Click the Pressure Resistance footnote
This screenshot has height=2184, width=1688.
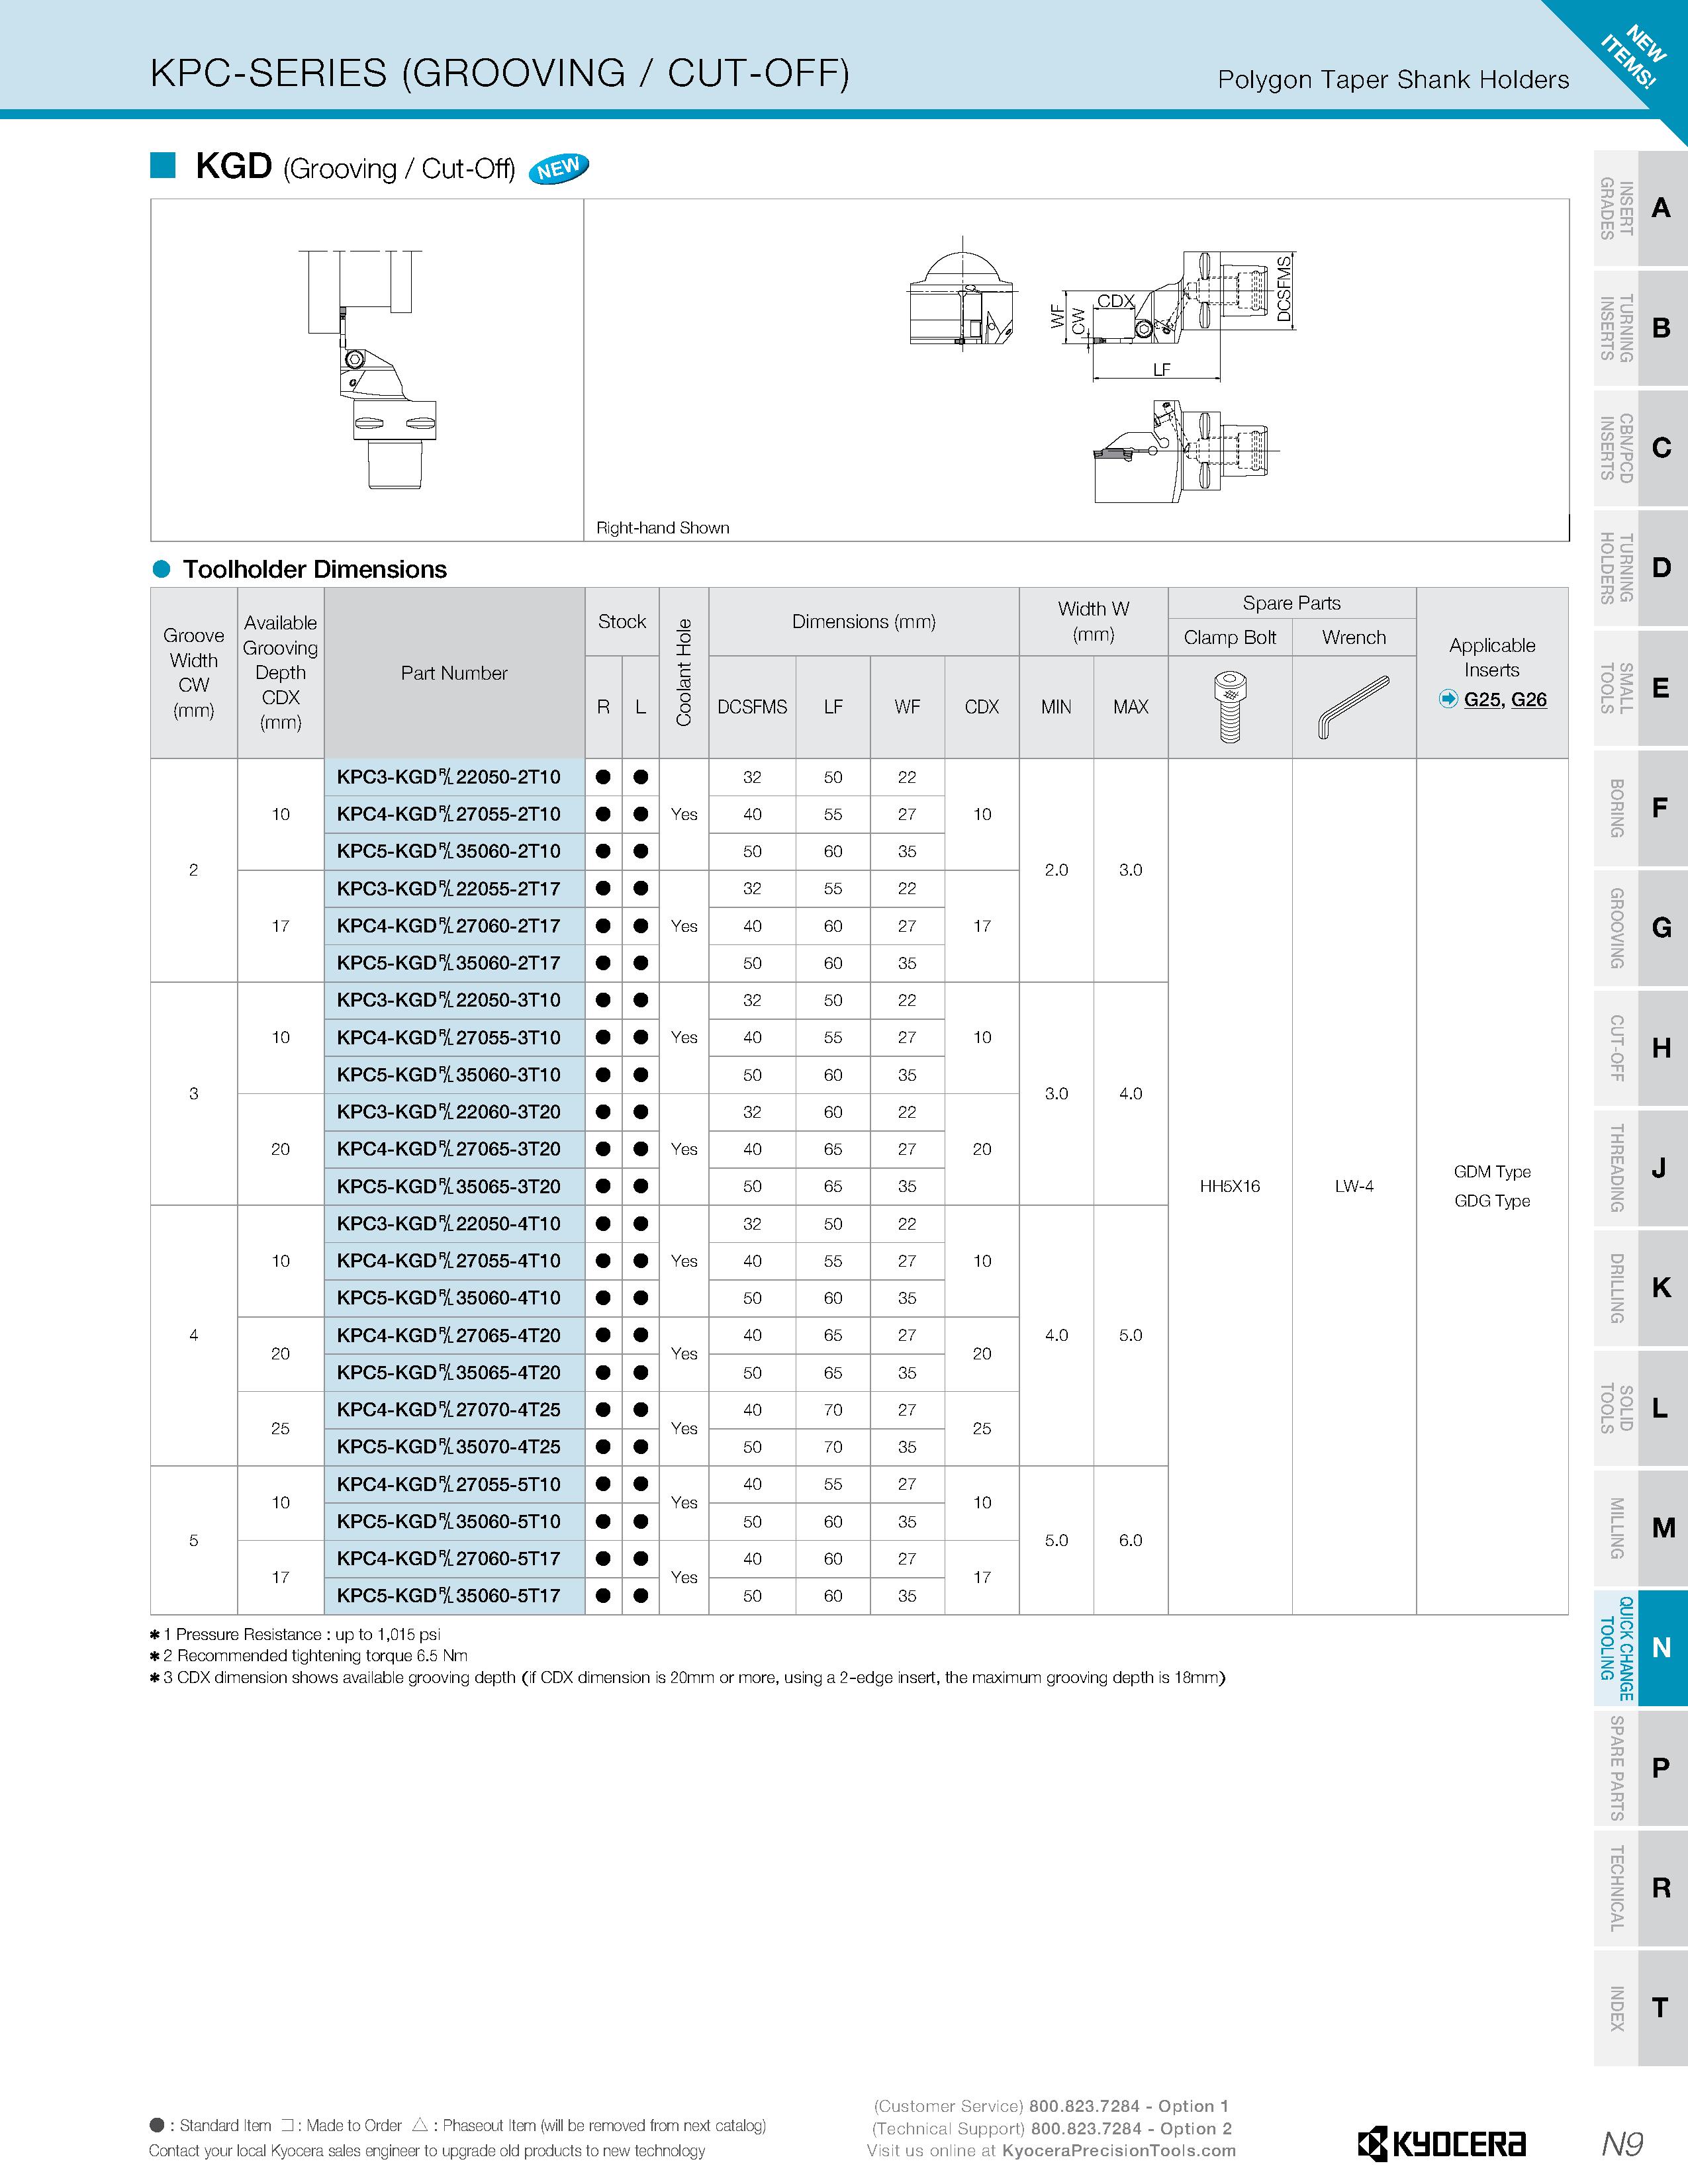(x=294, y=1634)
